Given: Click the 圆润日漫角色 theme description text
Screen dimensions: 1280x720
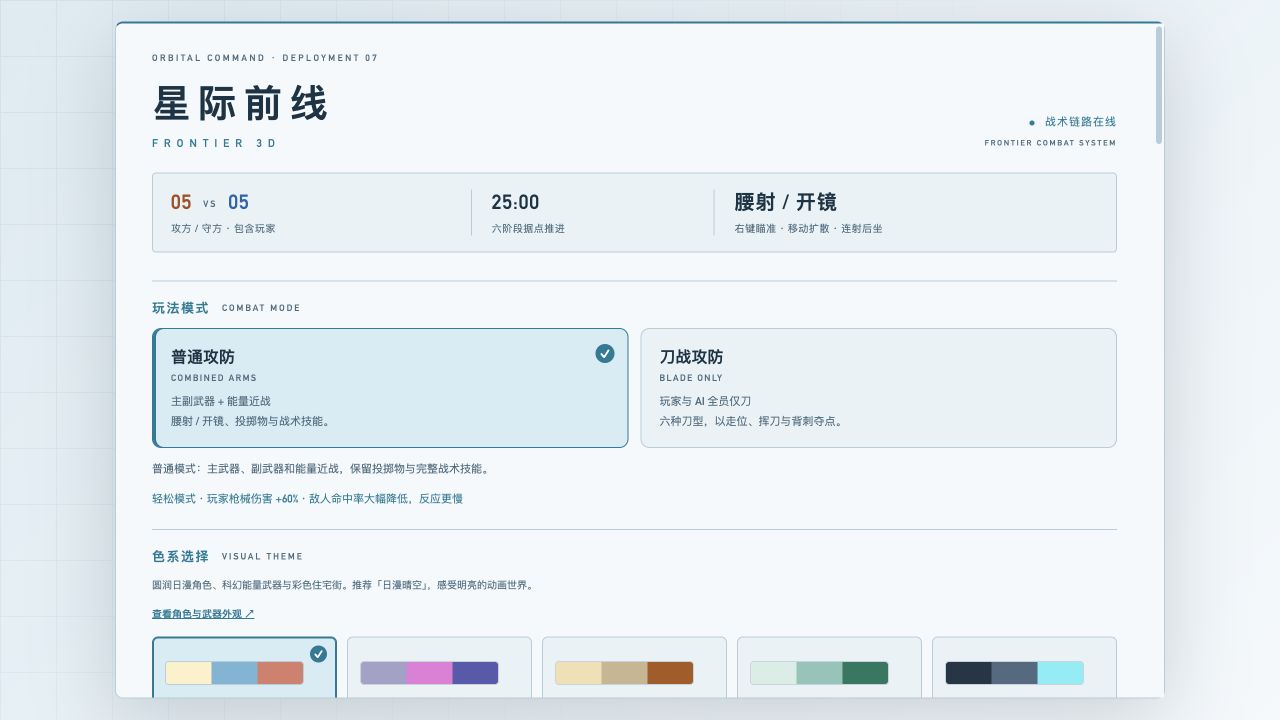Looking at the screenshot, I should click(x=345, y=585).
